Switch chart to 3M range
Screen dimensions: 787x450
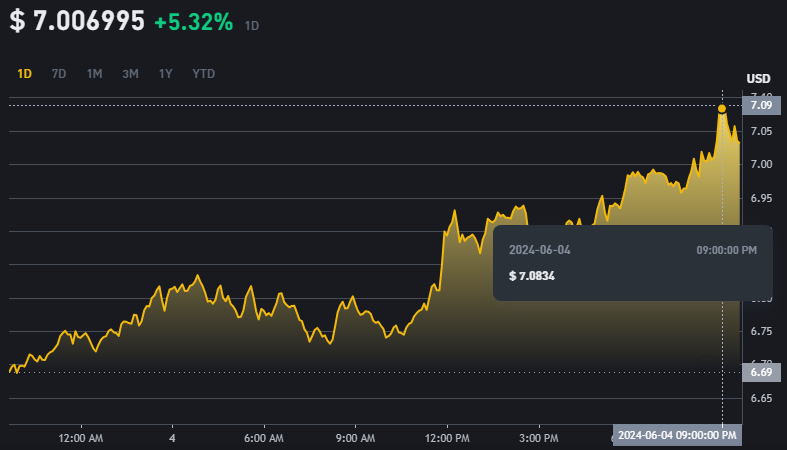[x=130, y=73]
